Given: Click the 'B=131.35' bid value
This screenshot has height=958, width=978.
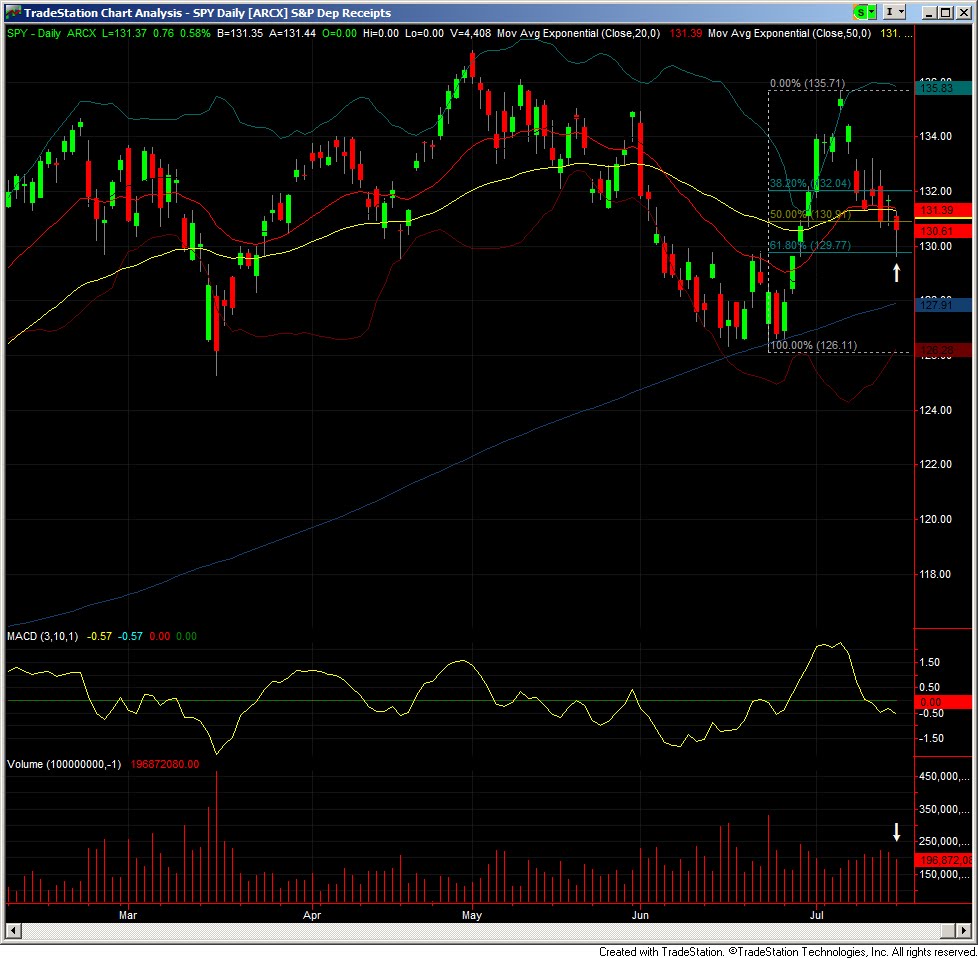Looking at the screenshot, I should click(x=240, y=34).
